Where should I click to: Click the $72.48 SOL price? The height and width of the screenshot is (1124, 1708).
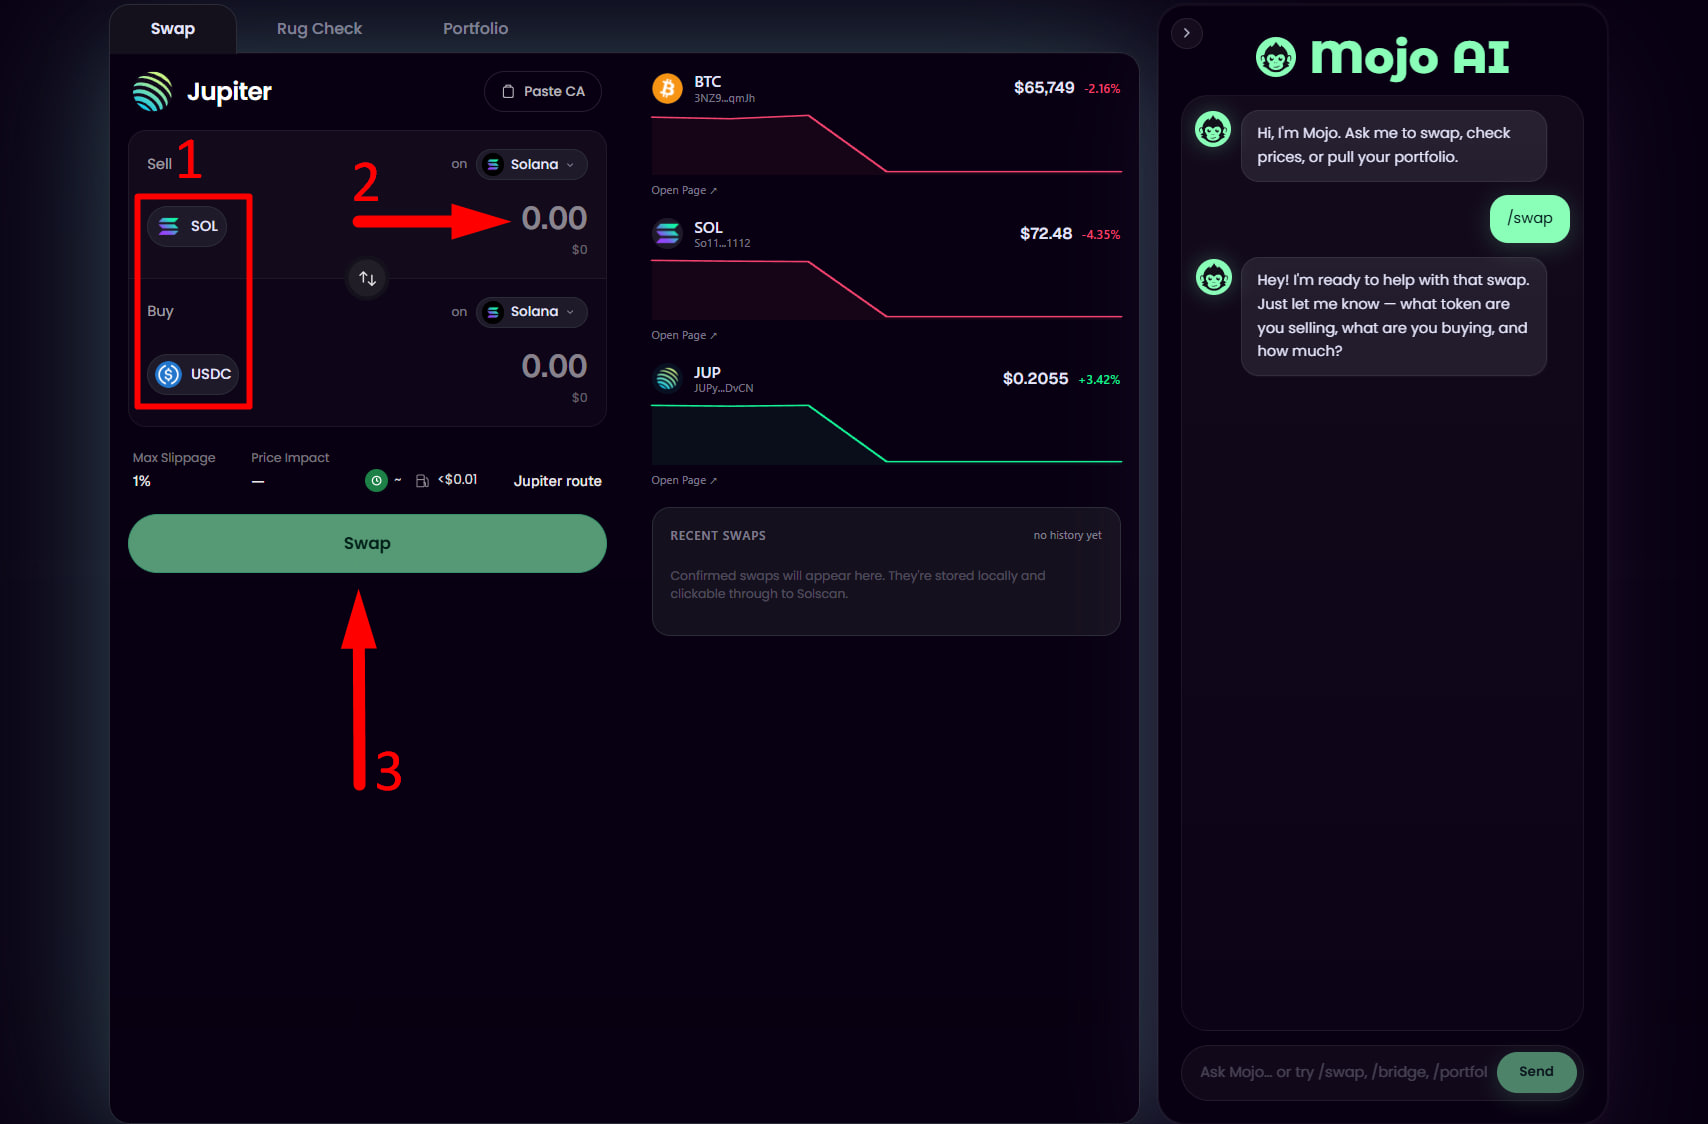(x=1046, y=234)
